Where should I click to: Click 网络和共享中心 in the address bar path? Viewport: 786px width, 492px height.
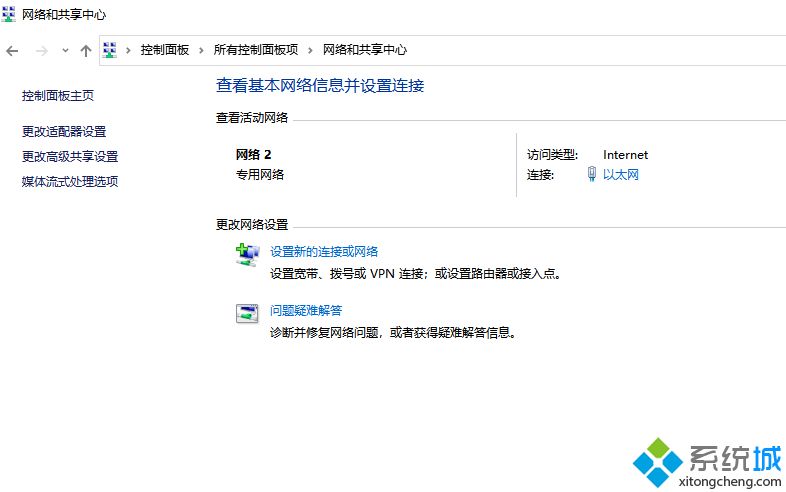364,50
